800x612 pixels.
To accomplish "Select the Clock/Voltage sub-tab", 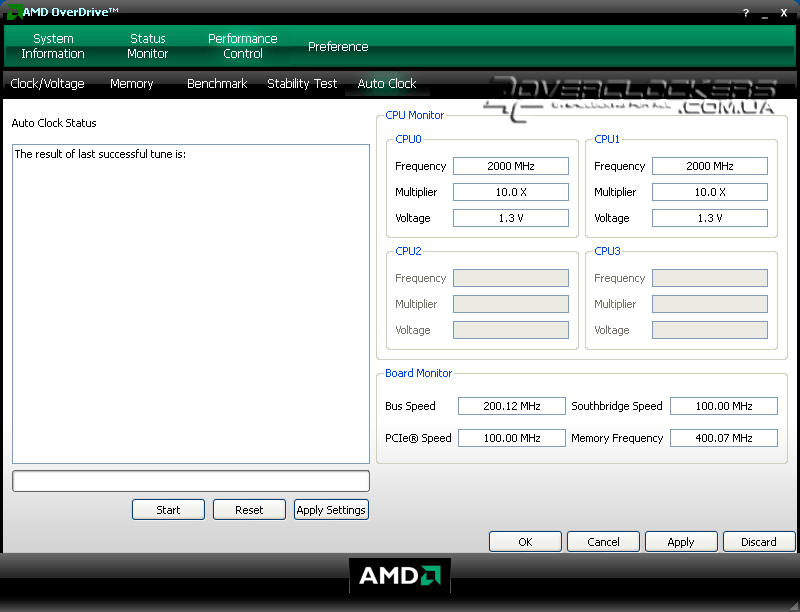I will [x=47, y=84].
